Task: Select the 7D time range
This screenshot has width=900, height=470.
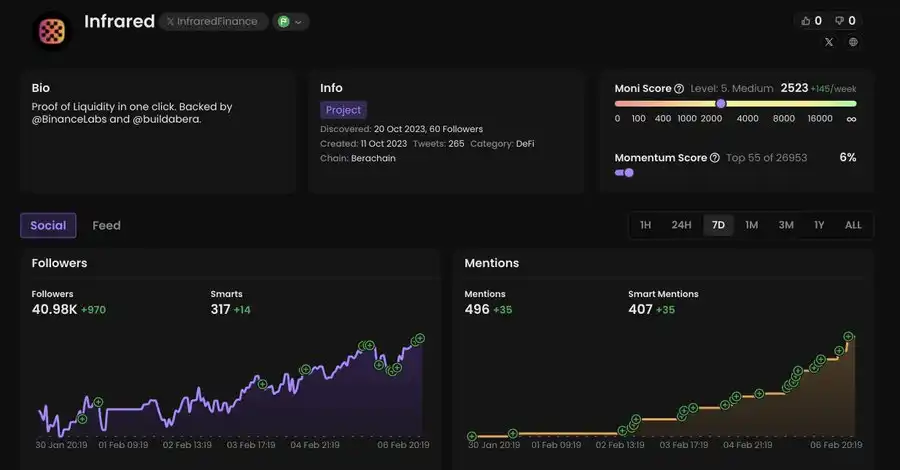Action: point(718,225)
